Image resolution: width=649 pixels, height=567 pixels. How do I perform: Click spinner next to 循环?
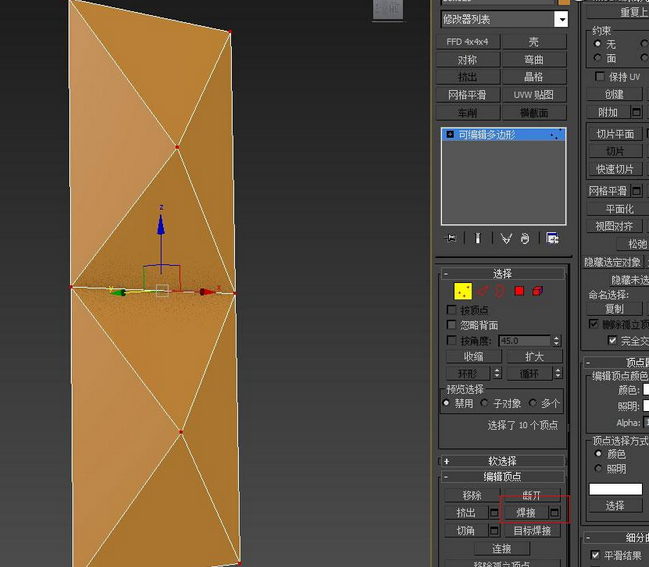tap(558, 373)
